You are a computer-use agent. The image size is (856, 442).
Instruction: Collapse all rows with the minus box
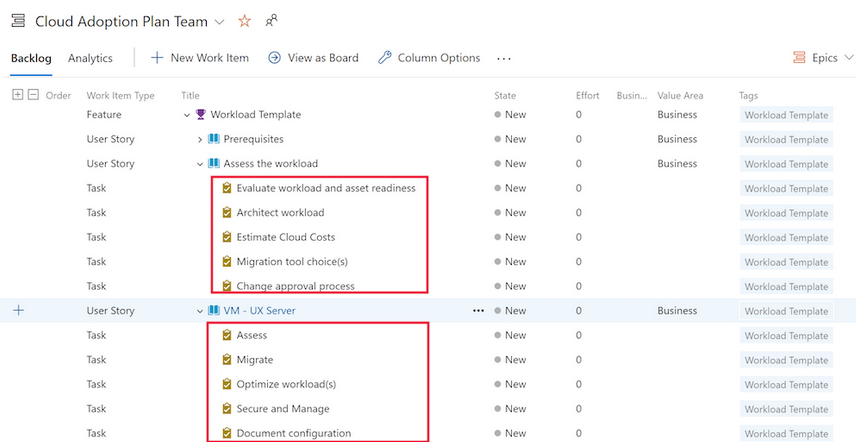pyautogui.click(x=33, y=95)
